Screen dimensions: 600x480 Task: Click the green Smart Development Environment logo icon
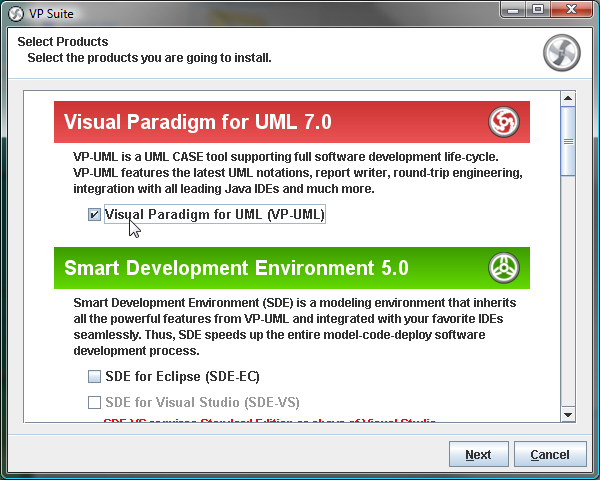coord(504,268)
